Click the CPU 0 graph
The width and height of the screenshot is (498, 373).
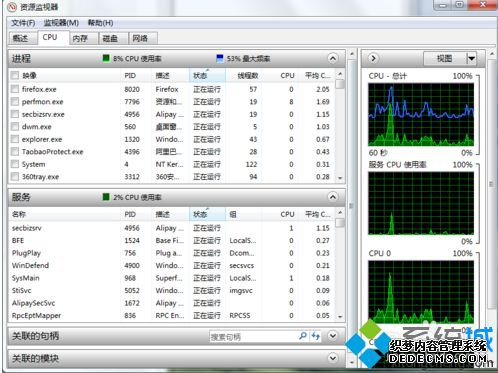point(421,292)
